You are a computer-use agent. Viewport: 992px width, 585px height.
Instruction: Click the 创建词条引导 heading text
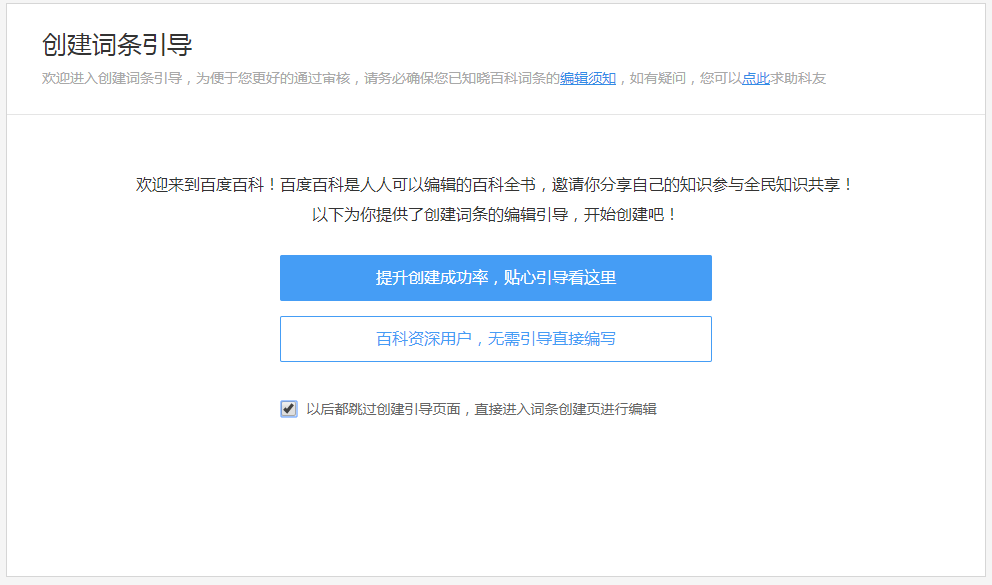coord(117,45)
